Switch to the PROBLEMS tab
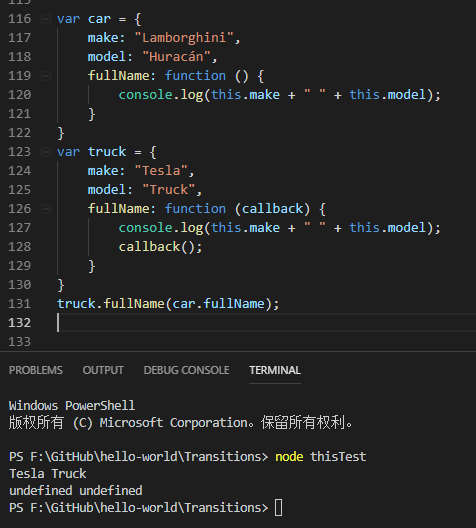This screenshot has width=476, height=528. (36, 370)
